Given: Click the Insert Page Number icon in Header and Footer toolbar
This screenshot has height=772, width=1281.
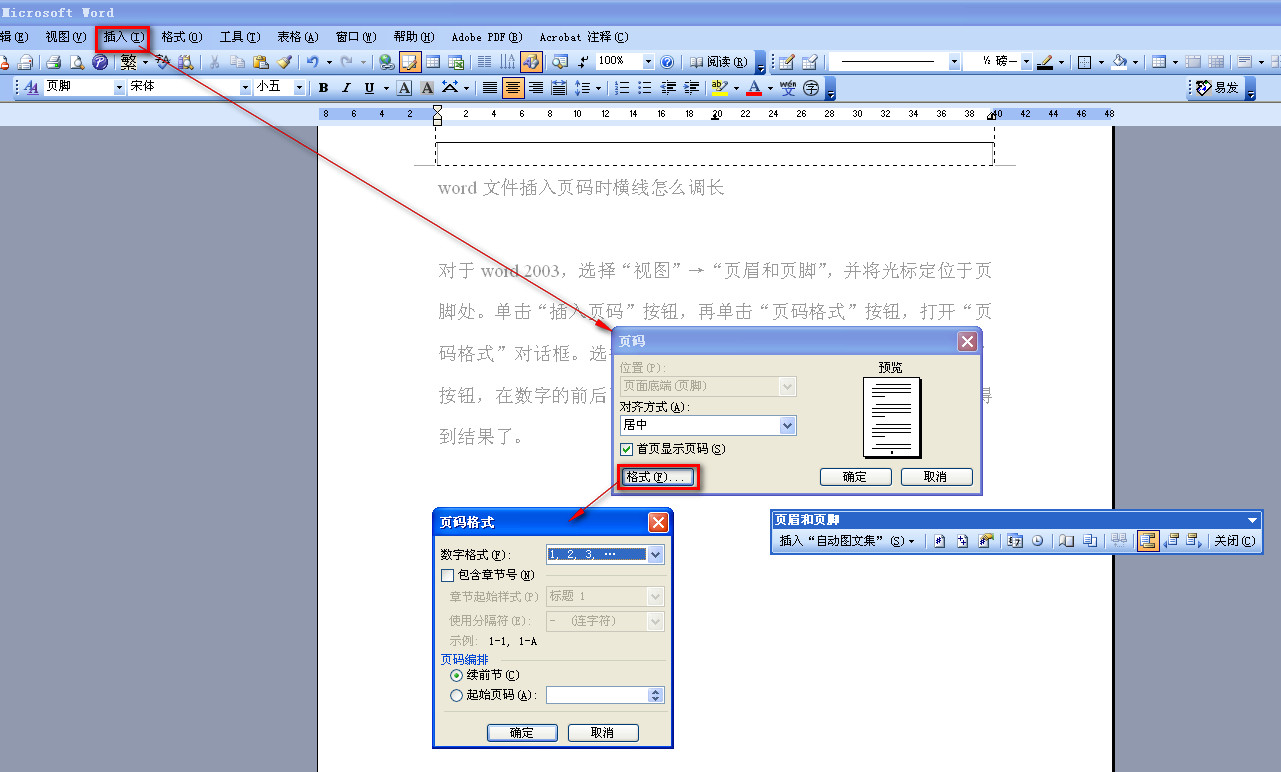Looking at the screenshot, I should click(940, 541).
